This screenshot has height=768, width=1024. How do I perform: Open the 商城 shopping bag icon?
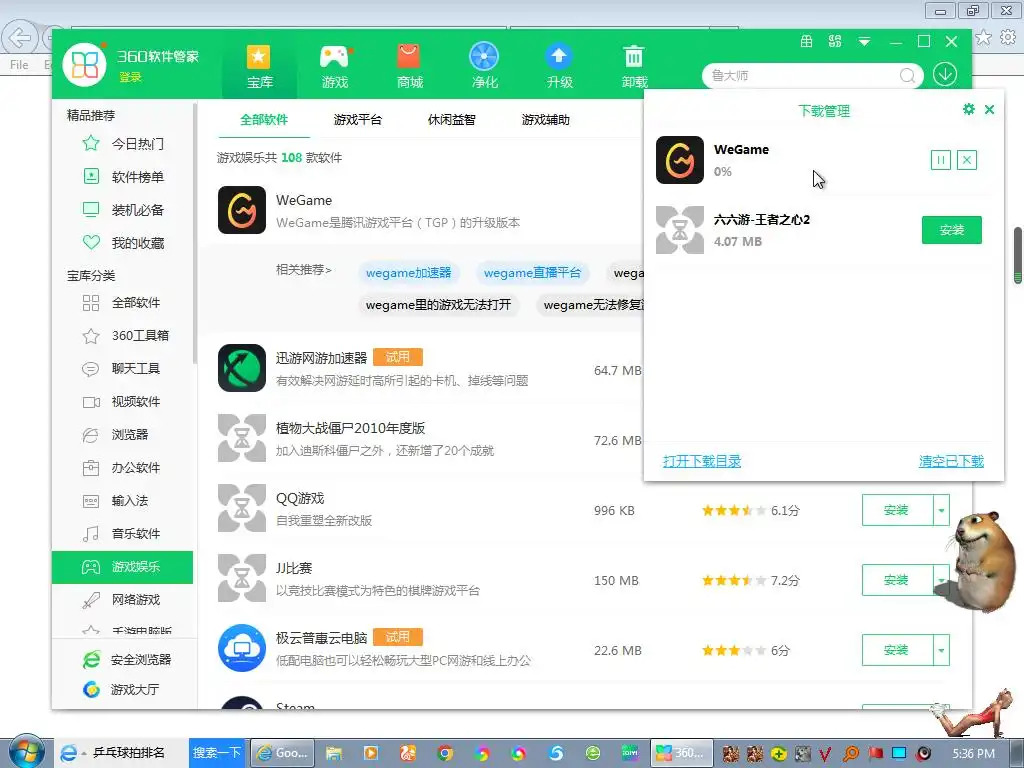pyautogui.click(x=409, y=67)
